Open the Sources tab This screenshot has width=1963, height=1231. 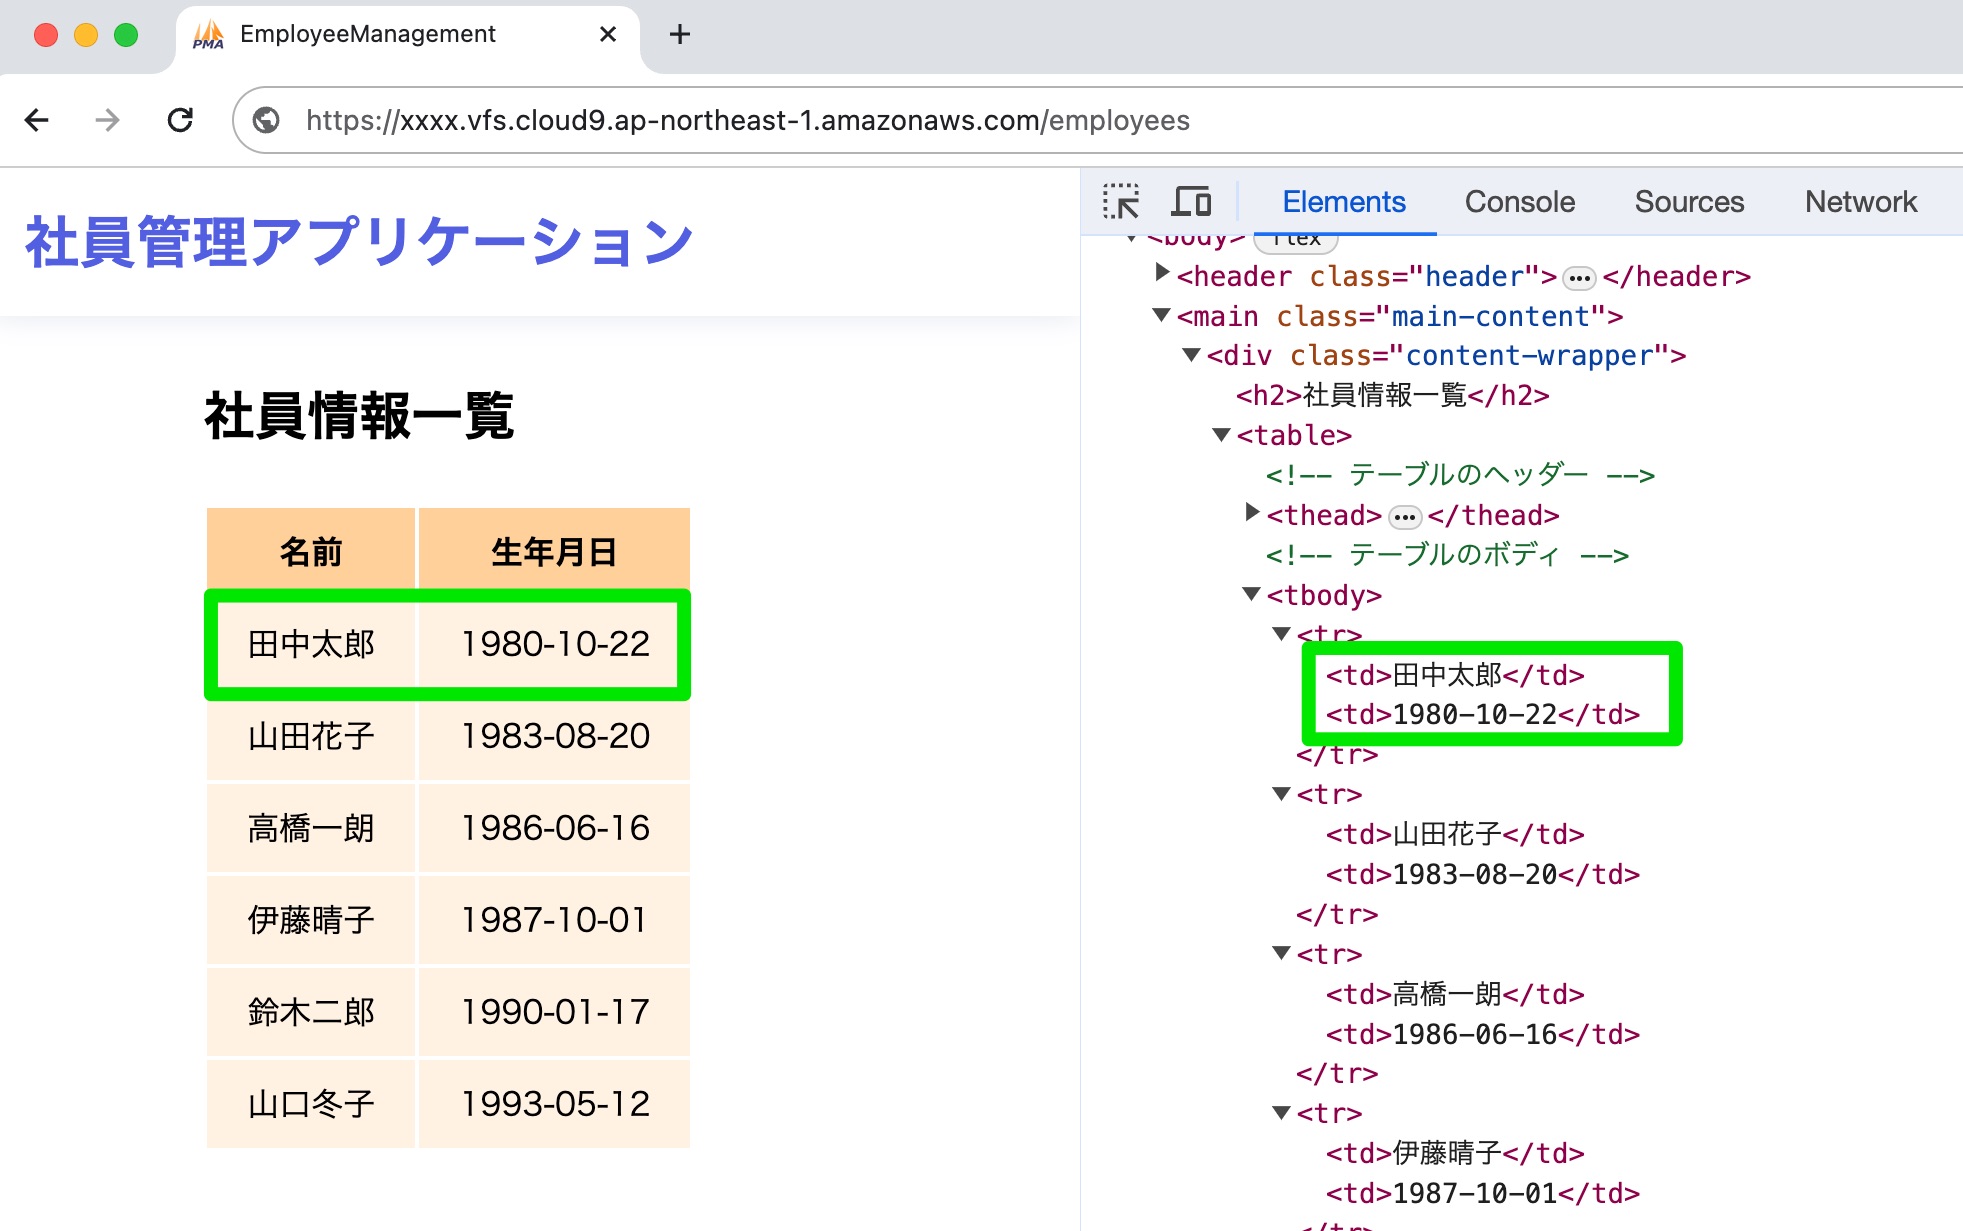click(1689, 202)
